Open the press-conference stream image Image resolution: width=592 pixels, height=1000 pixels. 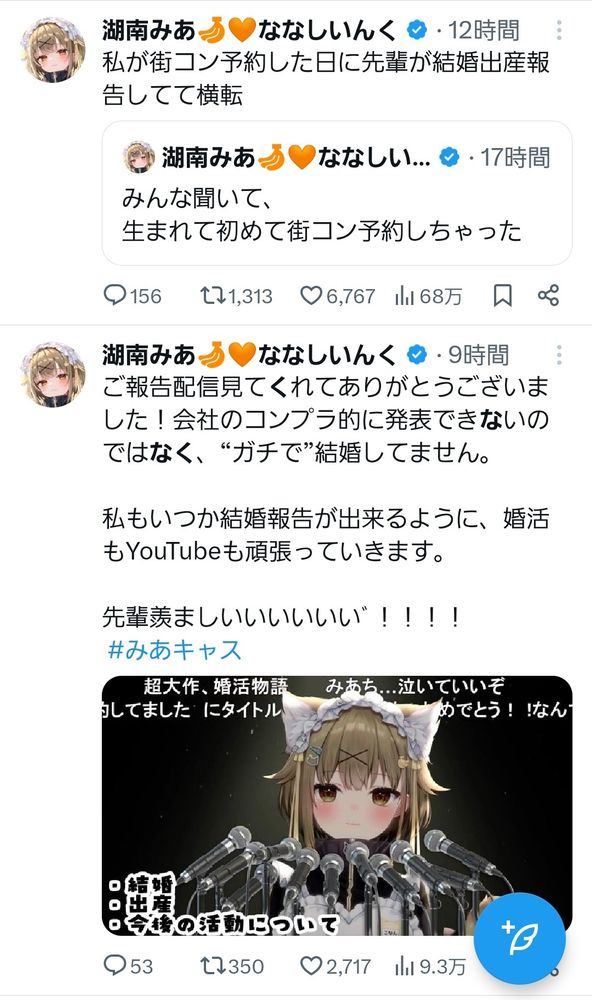pyautogui.click(x=337, y=805)
